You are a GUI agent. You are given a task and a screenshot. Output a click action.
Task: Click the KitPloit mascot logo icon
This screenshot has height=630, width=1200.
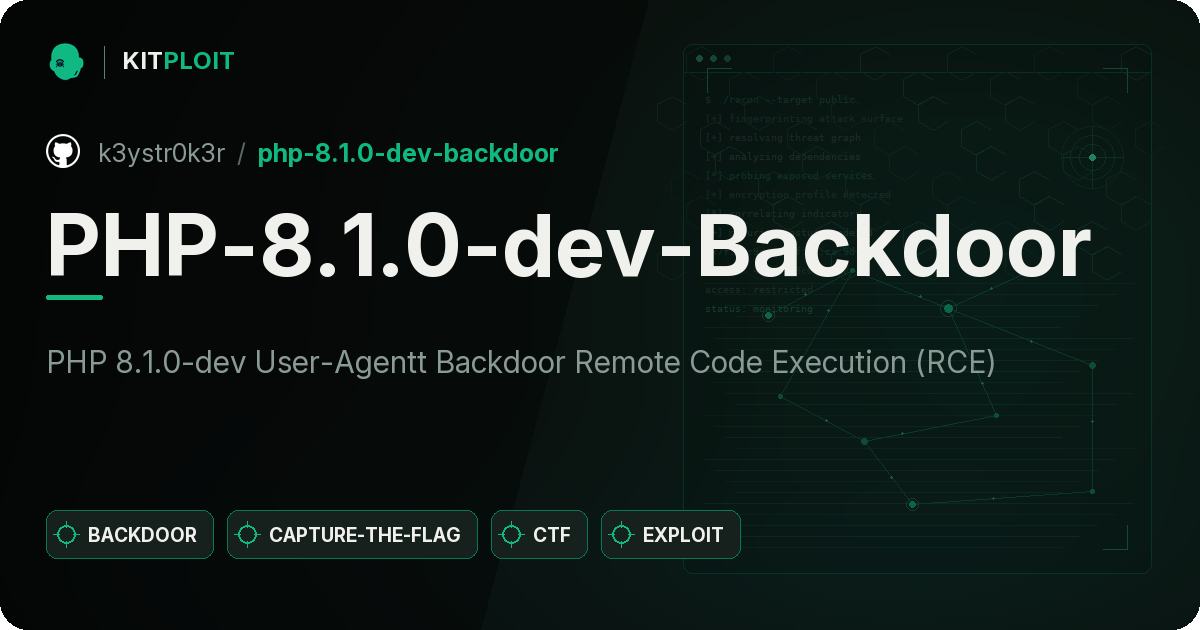pyautogui.click(x=66, y=61)
